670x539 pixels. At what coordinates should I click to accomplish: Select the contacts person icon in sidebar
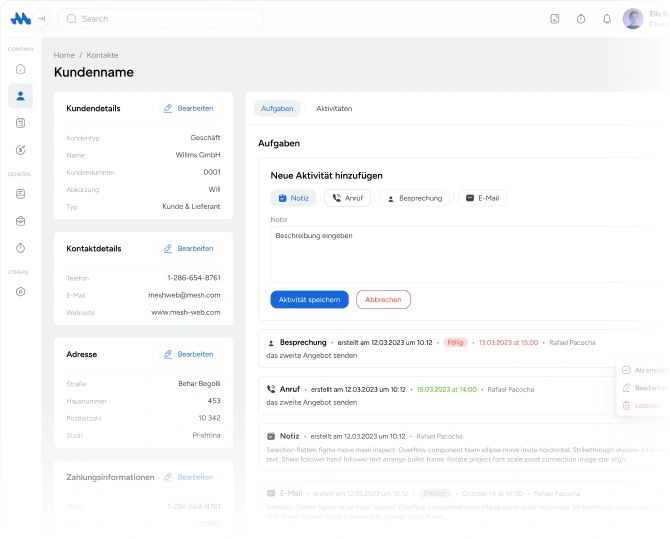point(20,96)
